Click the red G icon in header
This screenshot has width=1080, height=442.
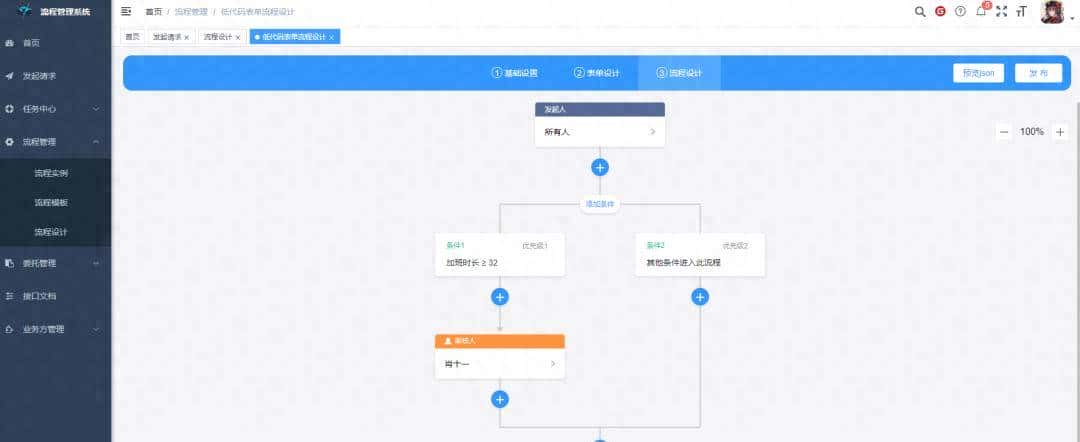click(940, 11)
